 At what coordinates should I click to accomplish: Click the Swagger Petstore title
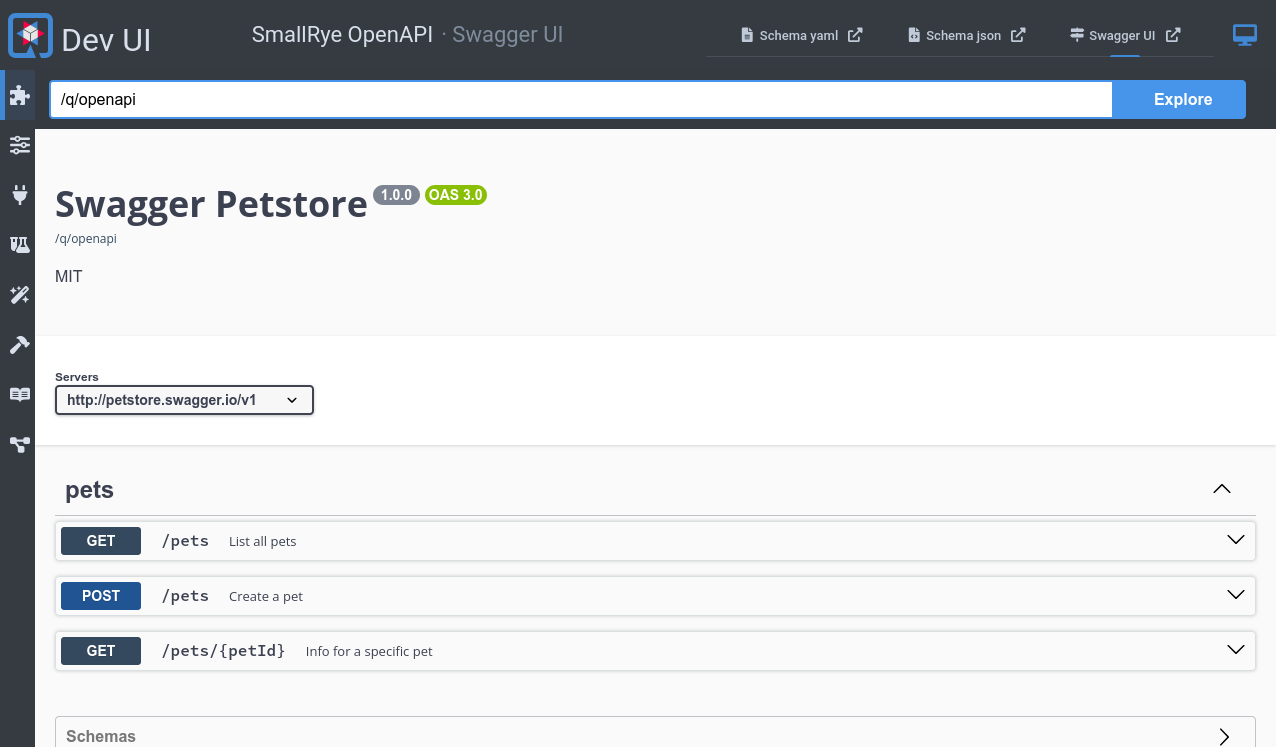click(211, 204)
